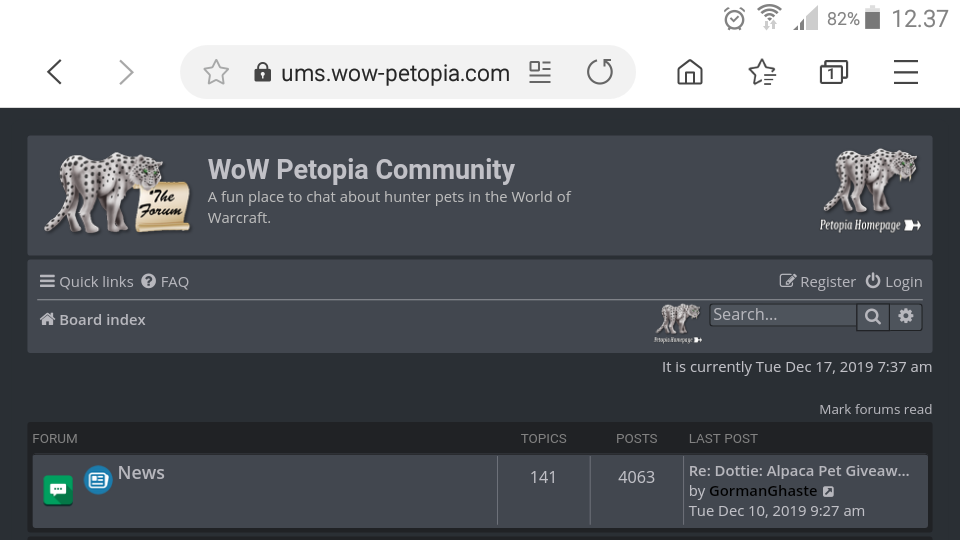Reload the page with refresh icon
Image resolution: width=960 pixels, height=540 pixels.
[x=599, y=72]
